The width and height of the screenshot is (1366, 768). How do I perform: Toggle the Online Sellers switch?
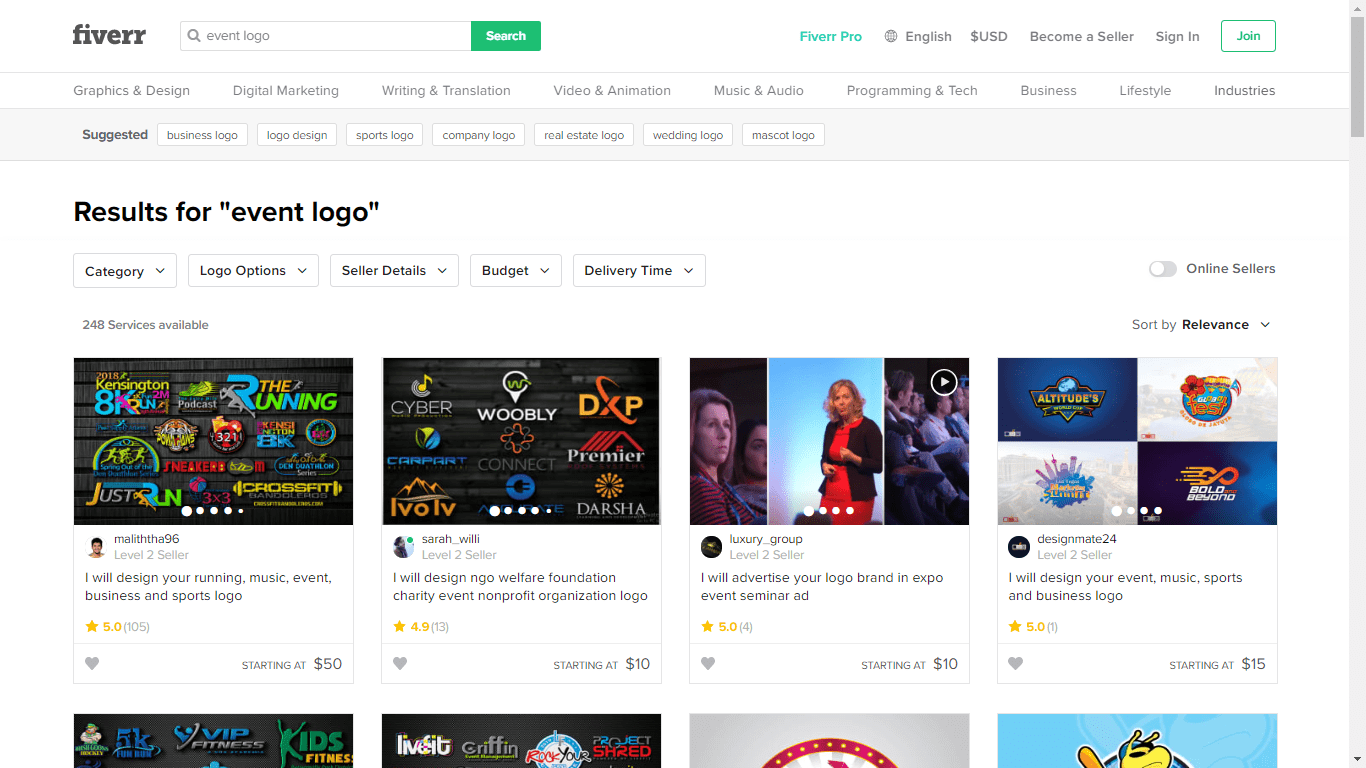pyautogui.click(x=1163, y=269)
